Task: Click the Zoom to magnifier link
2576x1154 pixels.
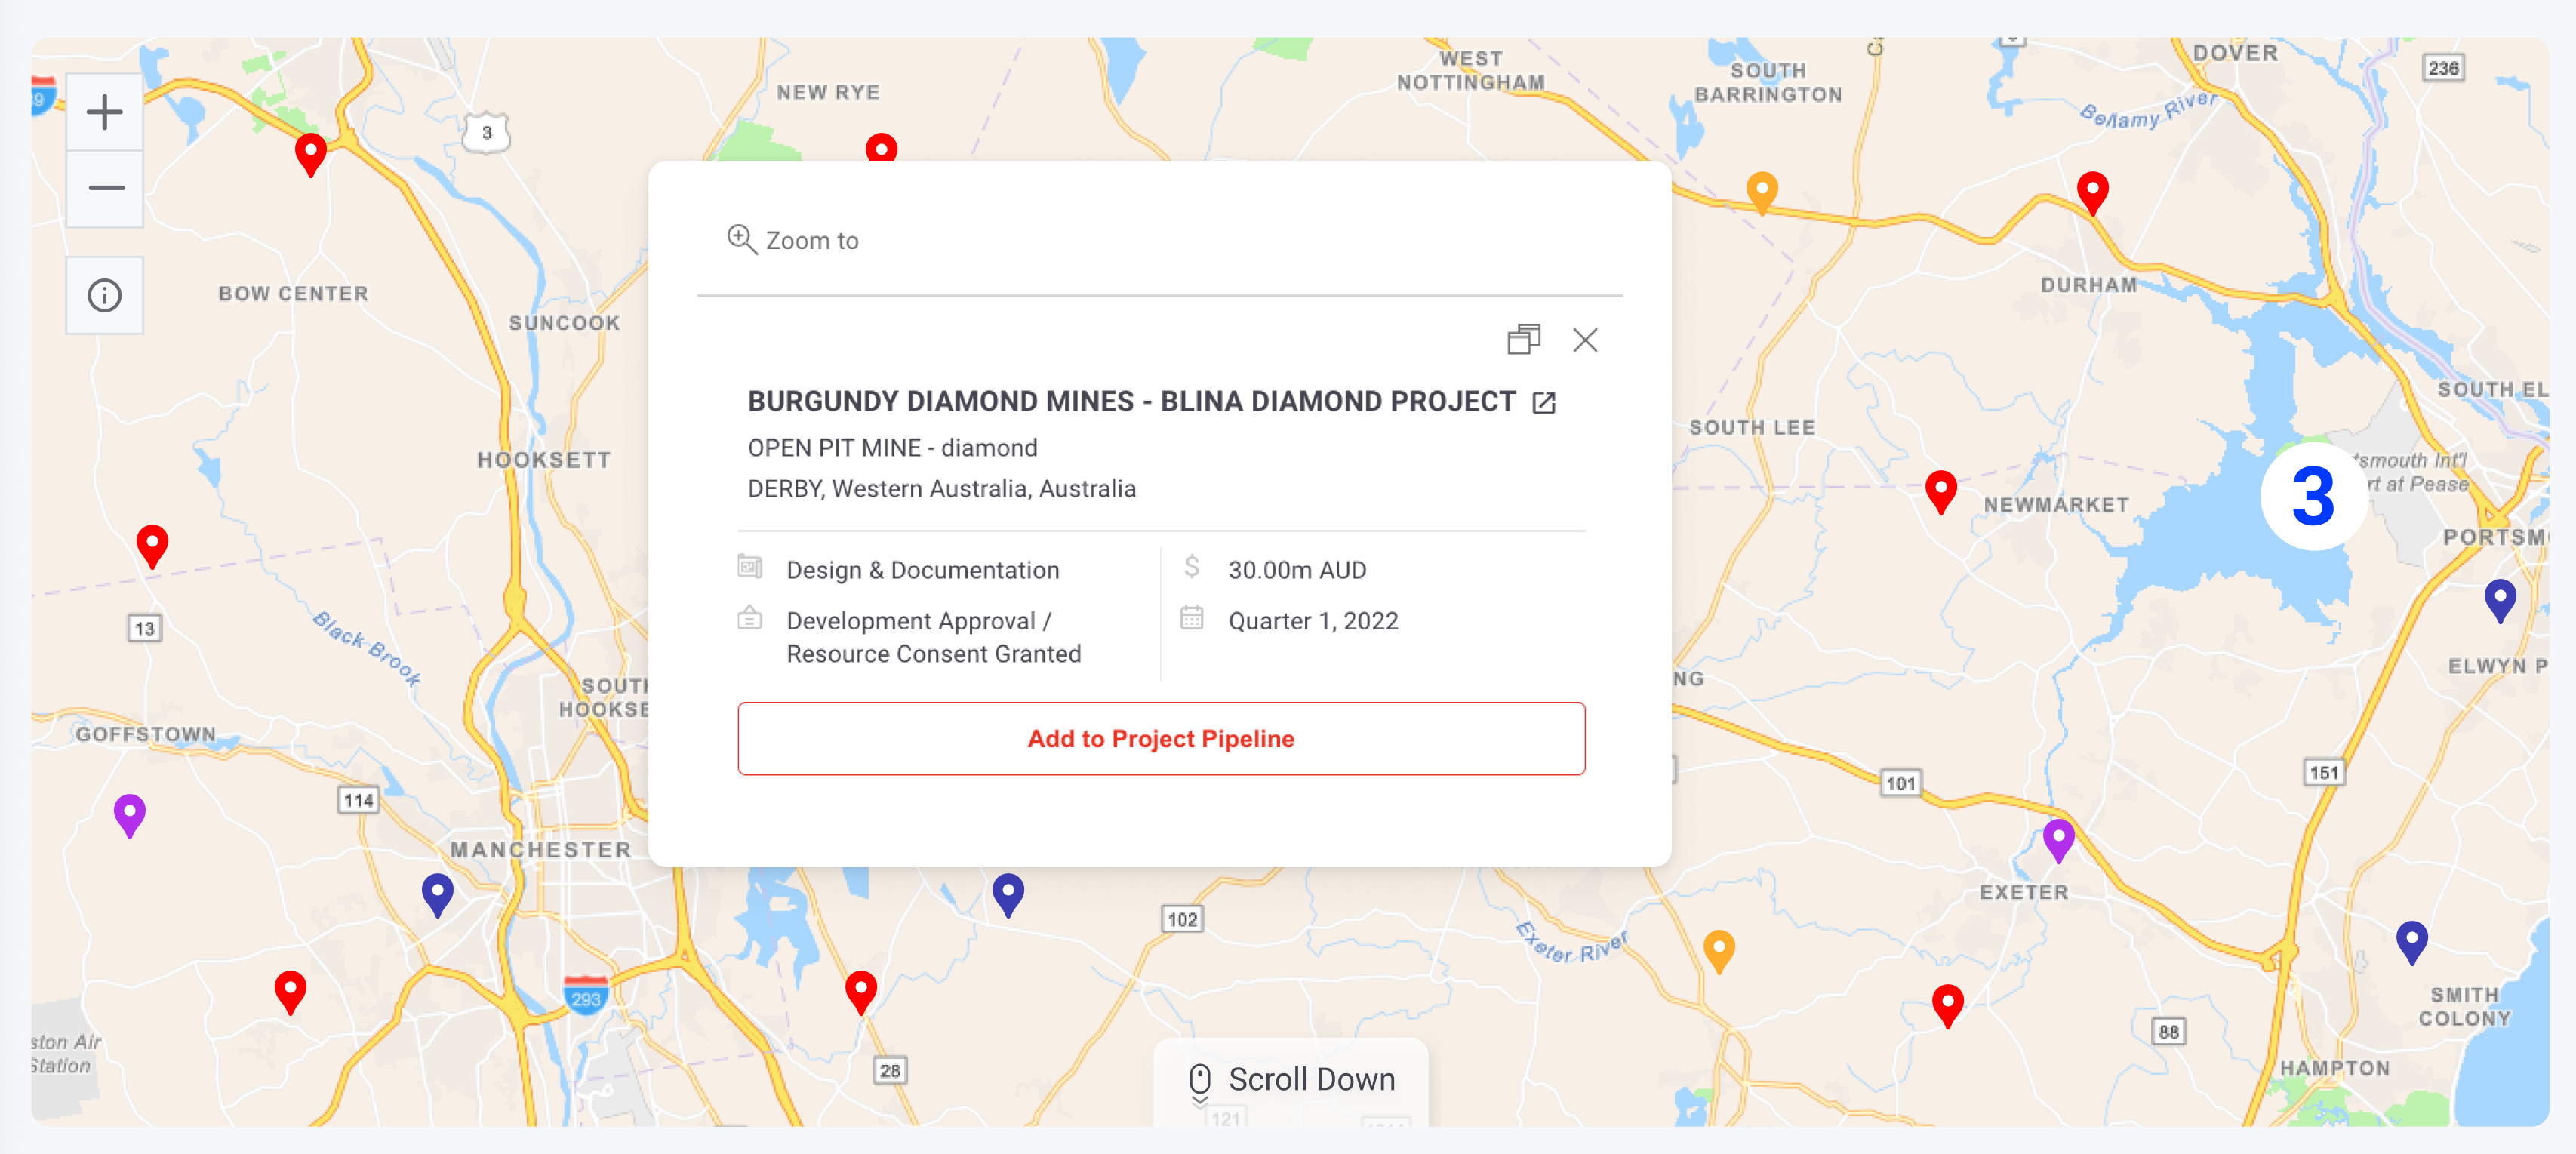Action: pos(792,240)
